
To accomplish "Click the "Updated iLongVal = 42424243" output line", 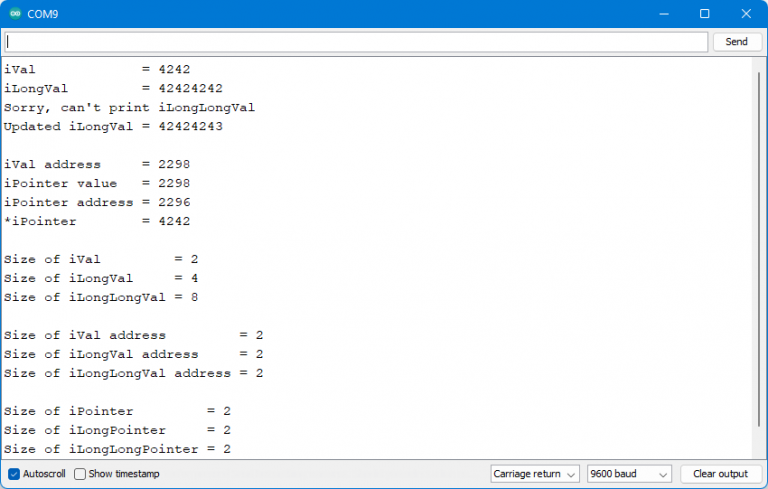I will 113,127.
